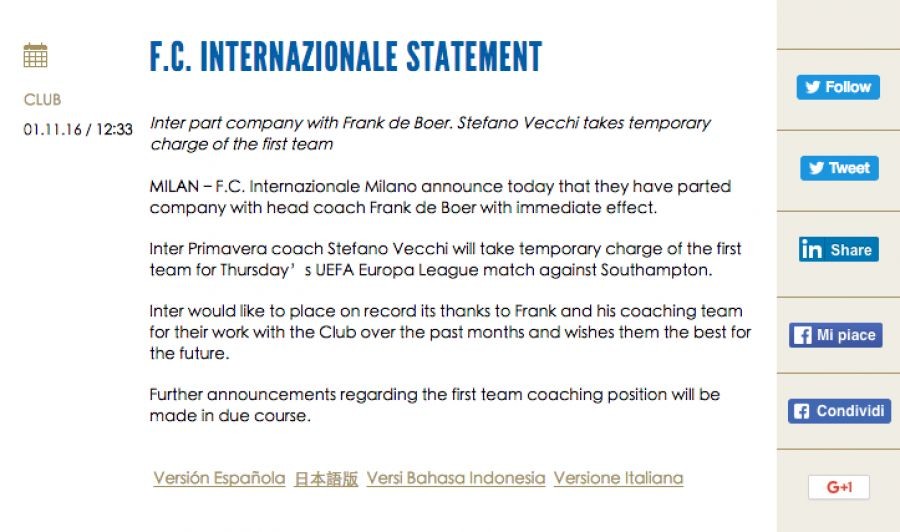Click the 01.11.16 / 12:33 timestamp

pos(78,130)
